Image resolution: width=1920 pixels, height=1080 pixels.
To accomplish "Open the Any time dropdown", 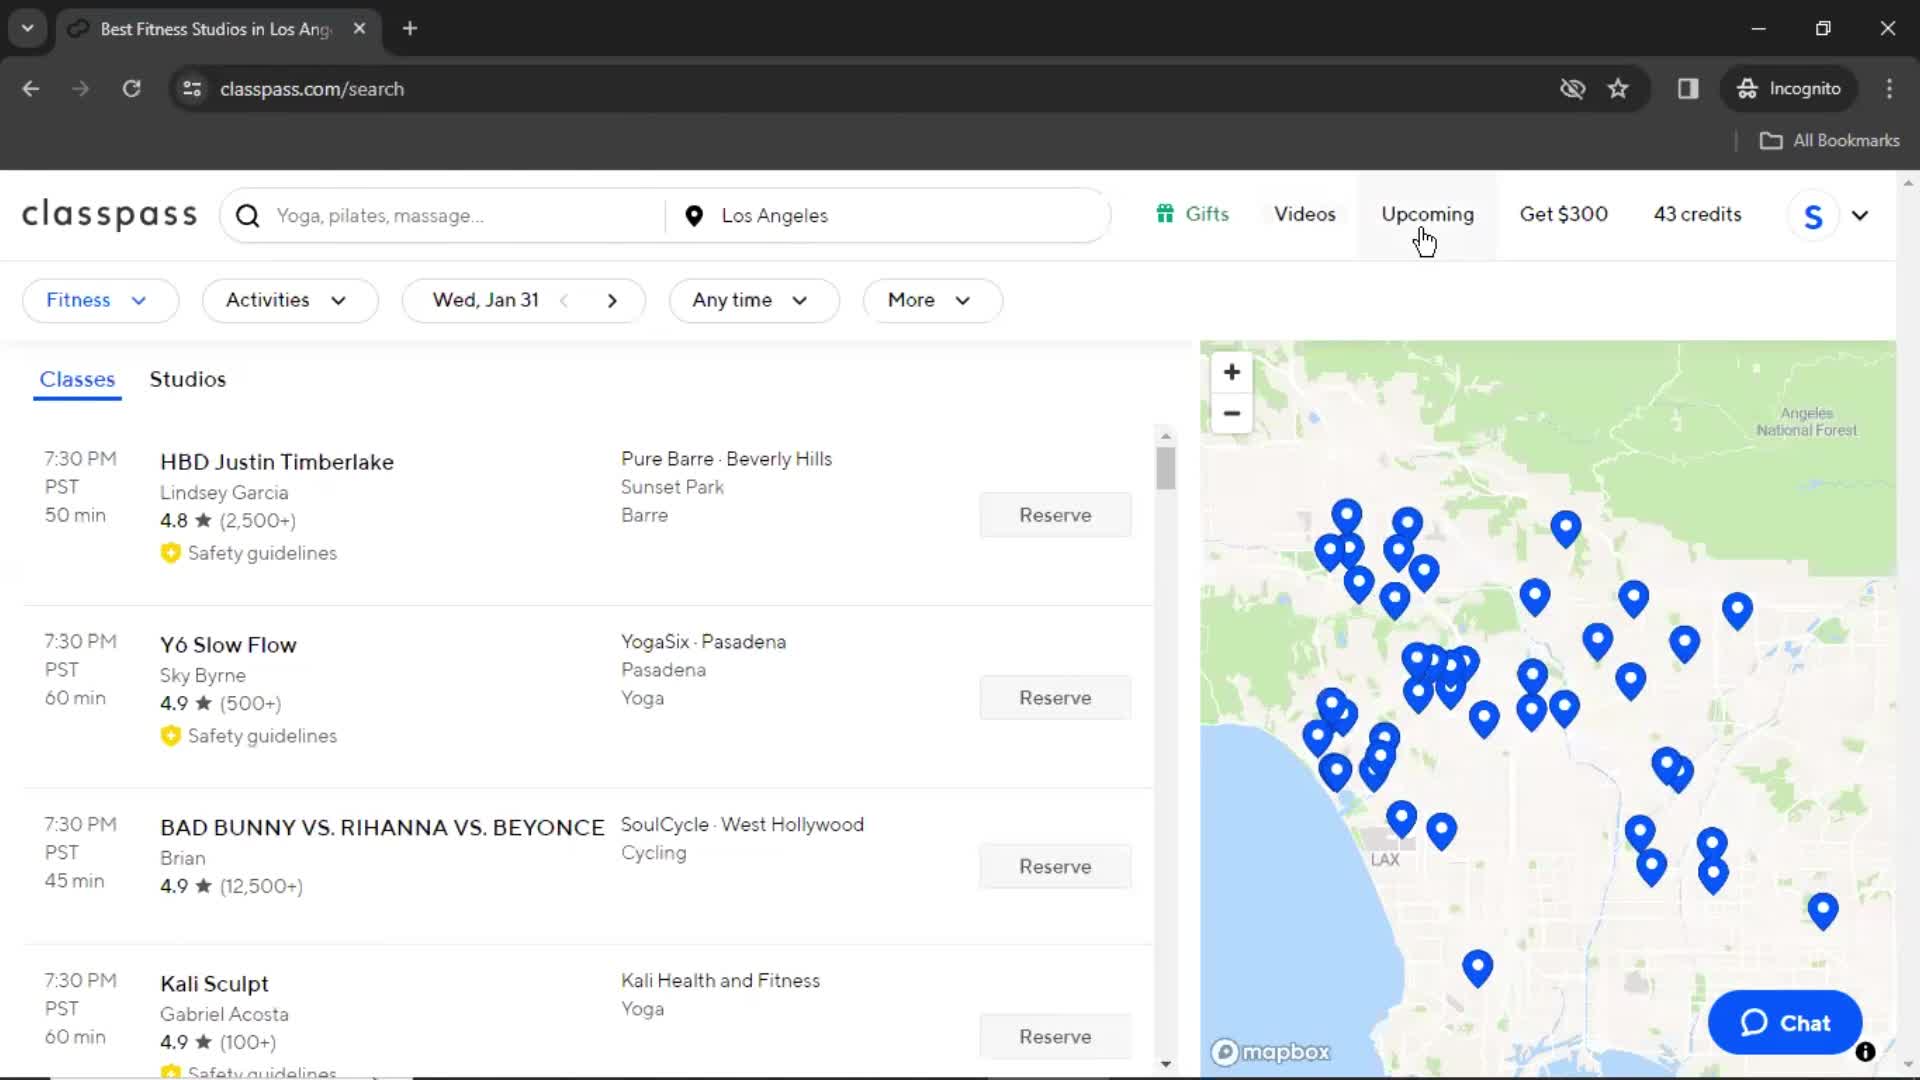I will (x=754, y=301).
